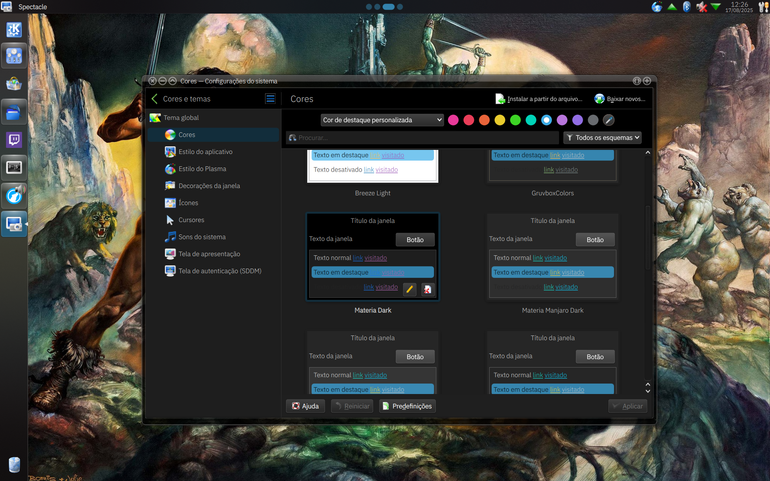Open the trash bin at the dock's bottom
This screenshot has width=770, height=481.
(x=14, y=464)
